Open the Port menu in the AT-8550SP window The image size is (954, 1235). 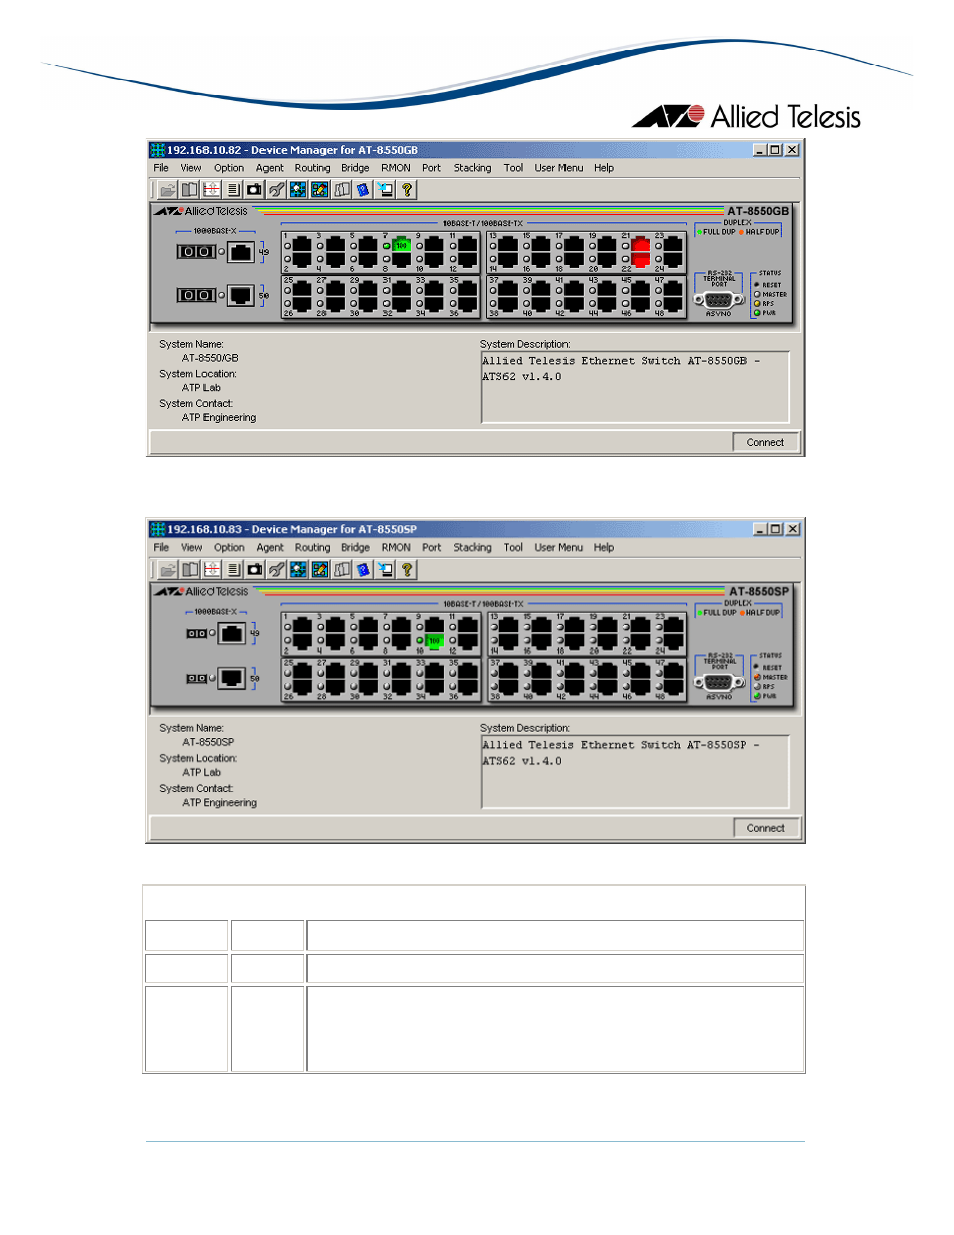(431, 548)
